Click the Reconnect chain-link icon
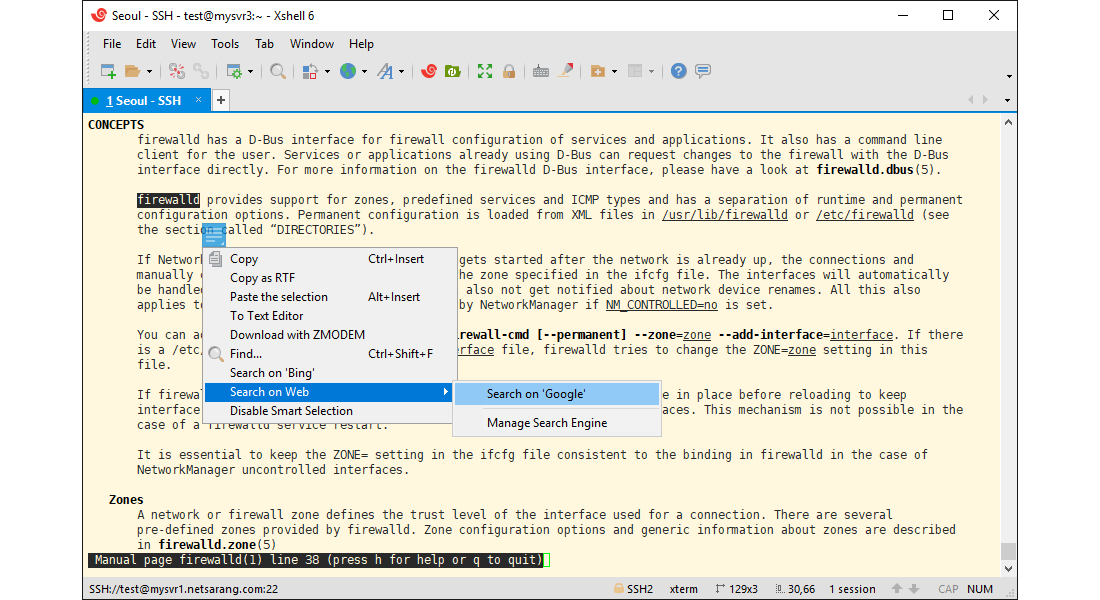Image resolution: width=1100 pixels, height=600 pixels. (x=201, y=71)
